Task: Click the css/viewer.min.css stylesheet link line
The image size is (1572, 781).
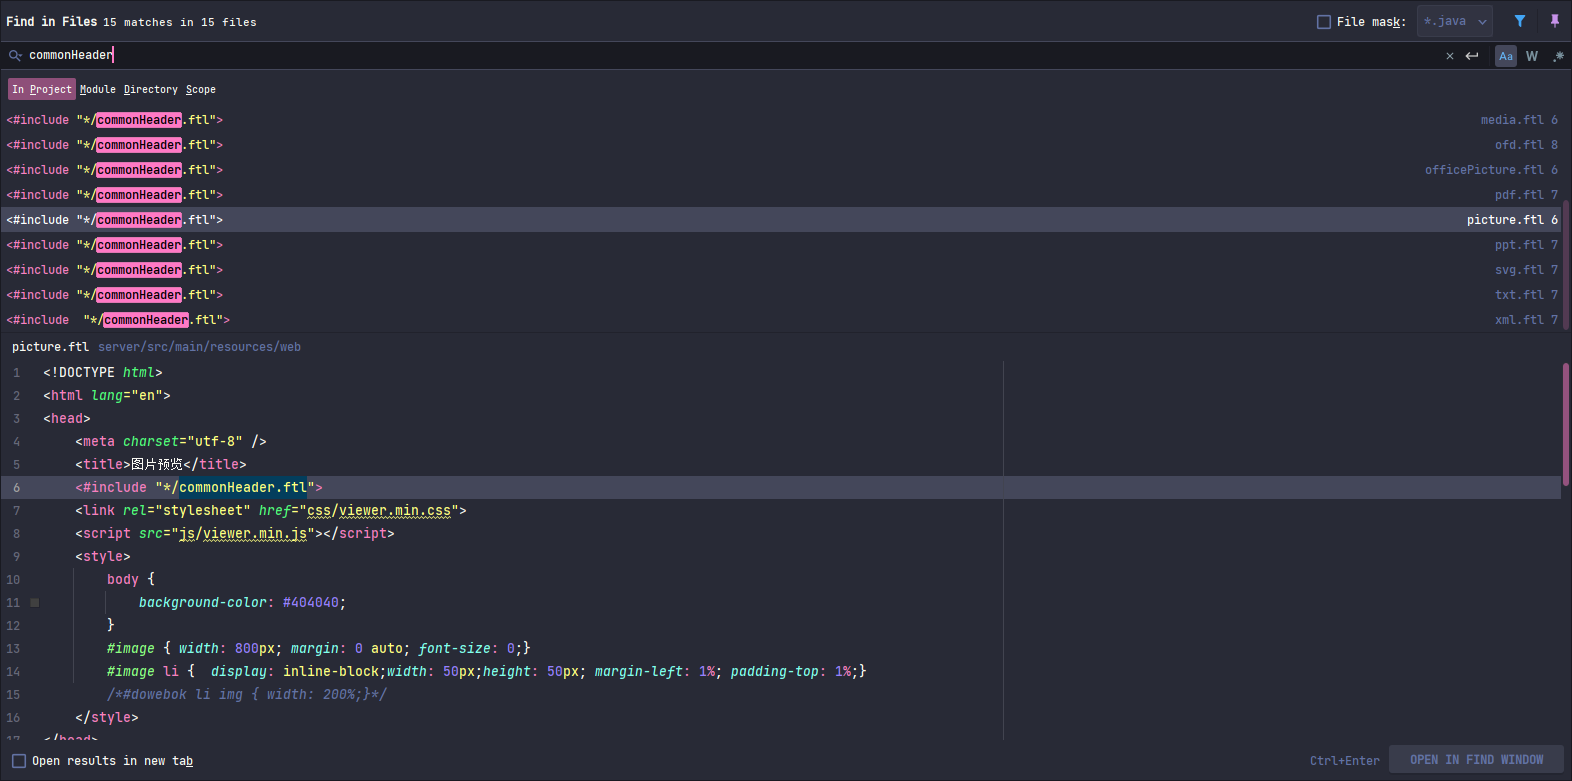Action: tap(271, 511)
